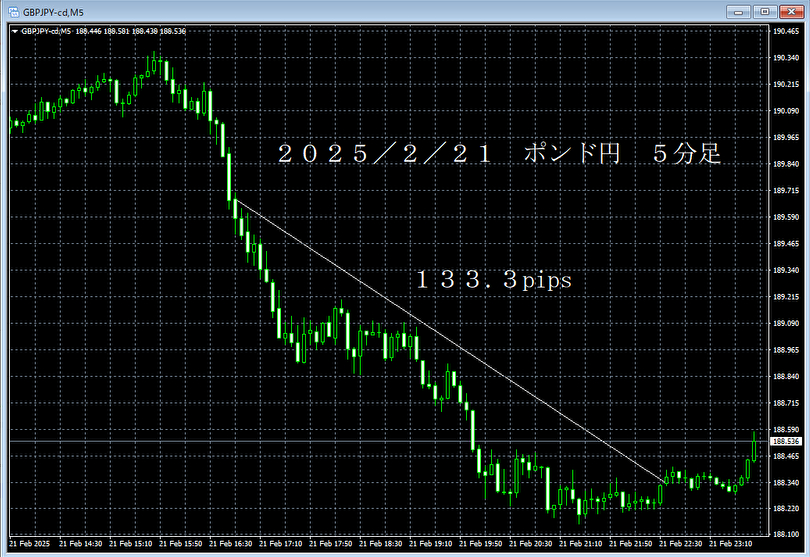The height and width of the screenshot is (557, 810).
Task: Click price scale value 189.215
Action: 786,297
